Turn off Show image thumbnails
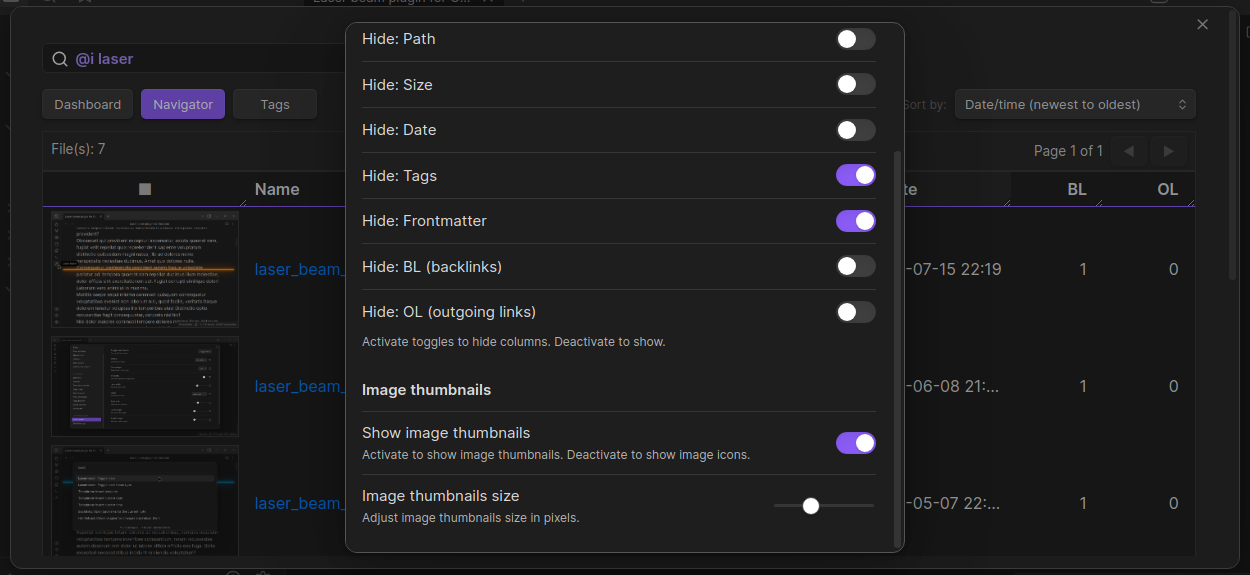Viewport: 1250px width, 575px height. 855,443
